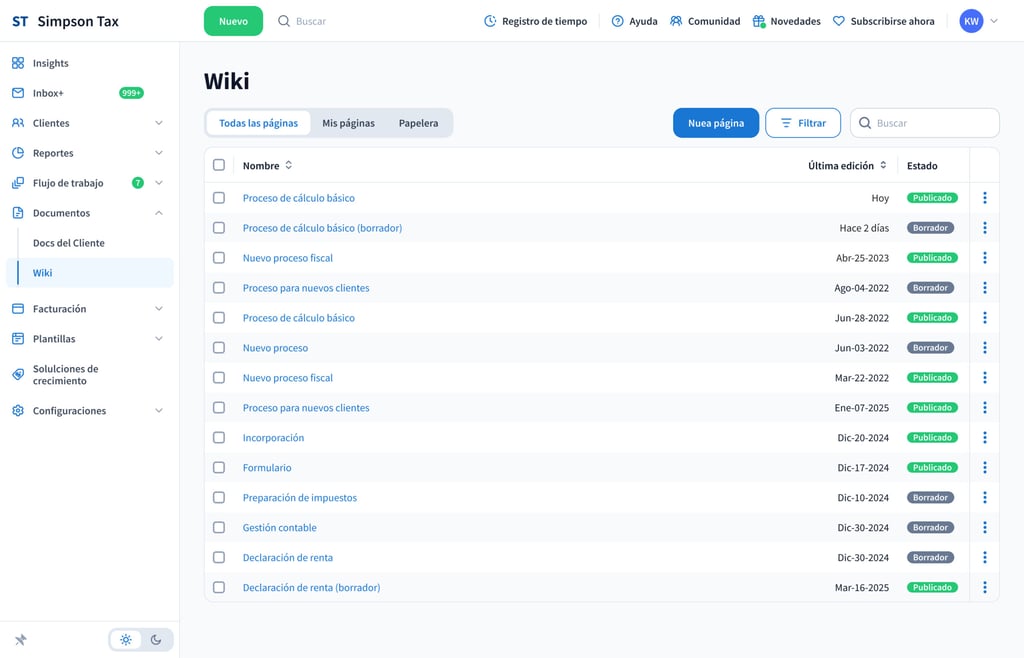The width and height of the screenshot is (1024, 658).
Task: Collapse the Documentos sidebar section
Action: (x=158, y=213)
